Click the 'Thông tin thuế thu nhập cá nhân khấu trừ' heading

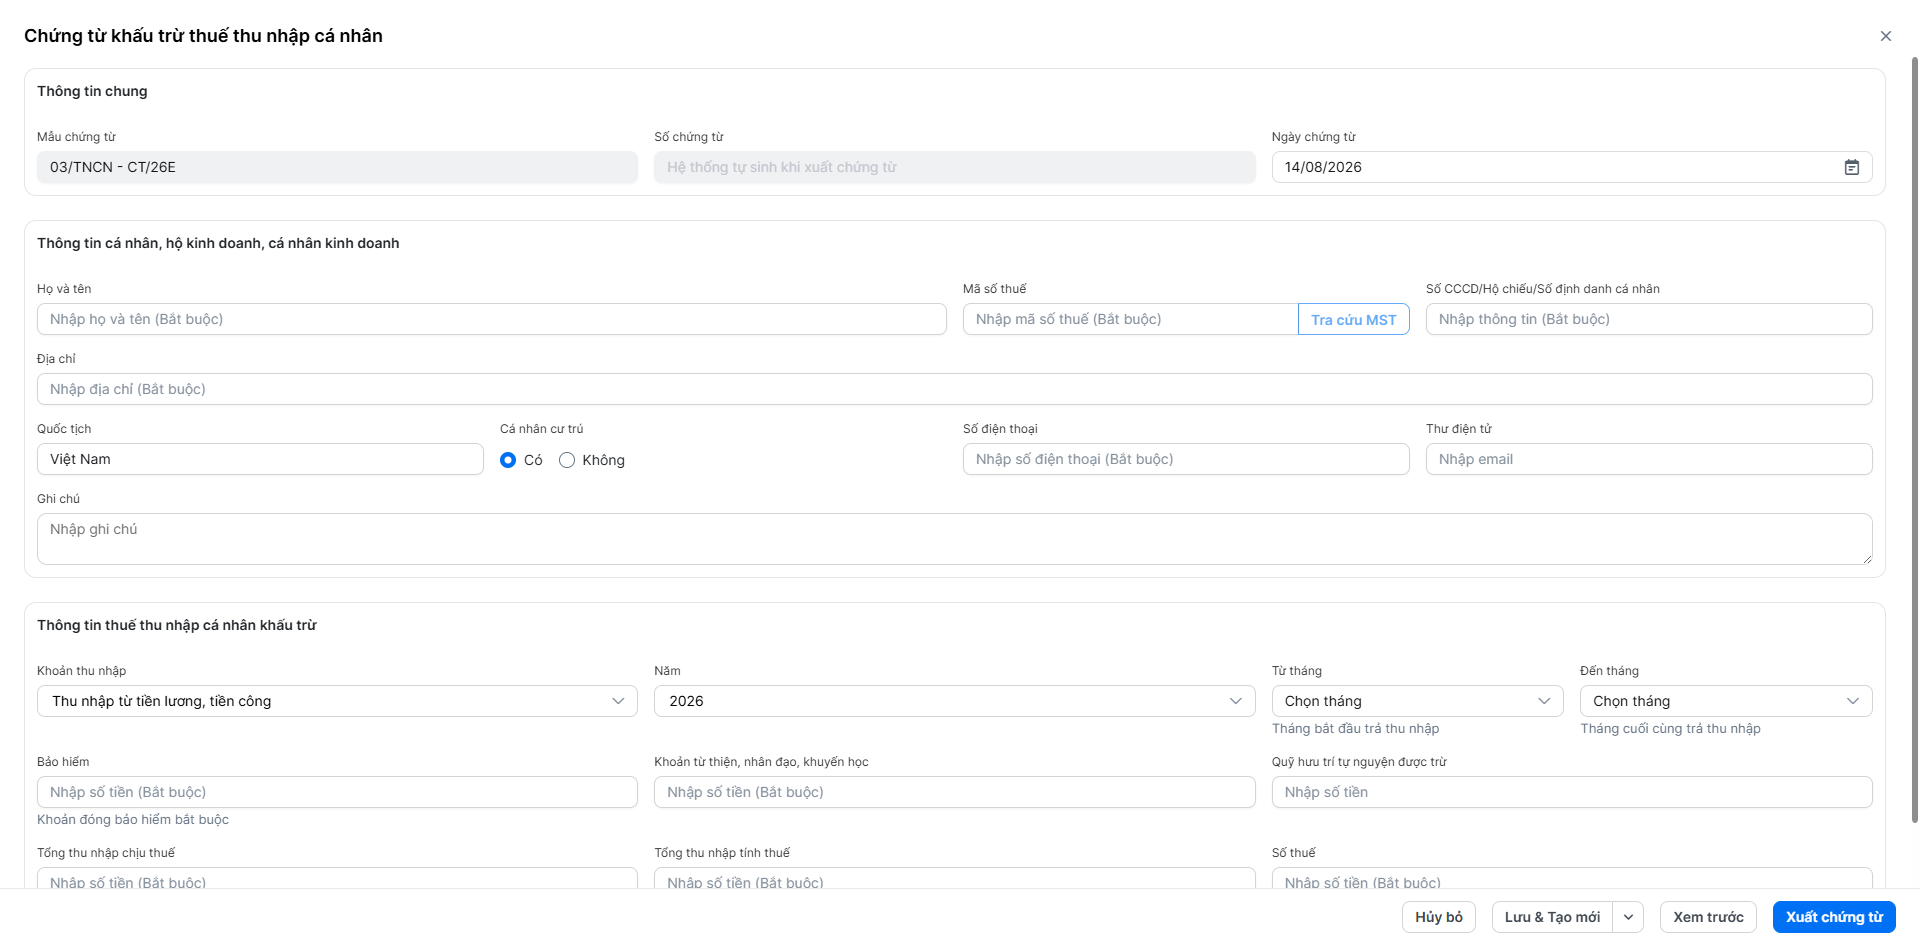click(x=177, y=625)
